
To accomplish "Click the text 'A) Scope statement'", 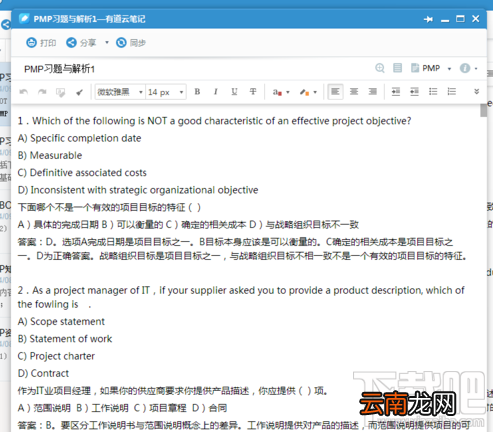I will coord(61,321).
